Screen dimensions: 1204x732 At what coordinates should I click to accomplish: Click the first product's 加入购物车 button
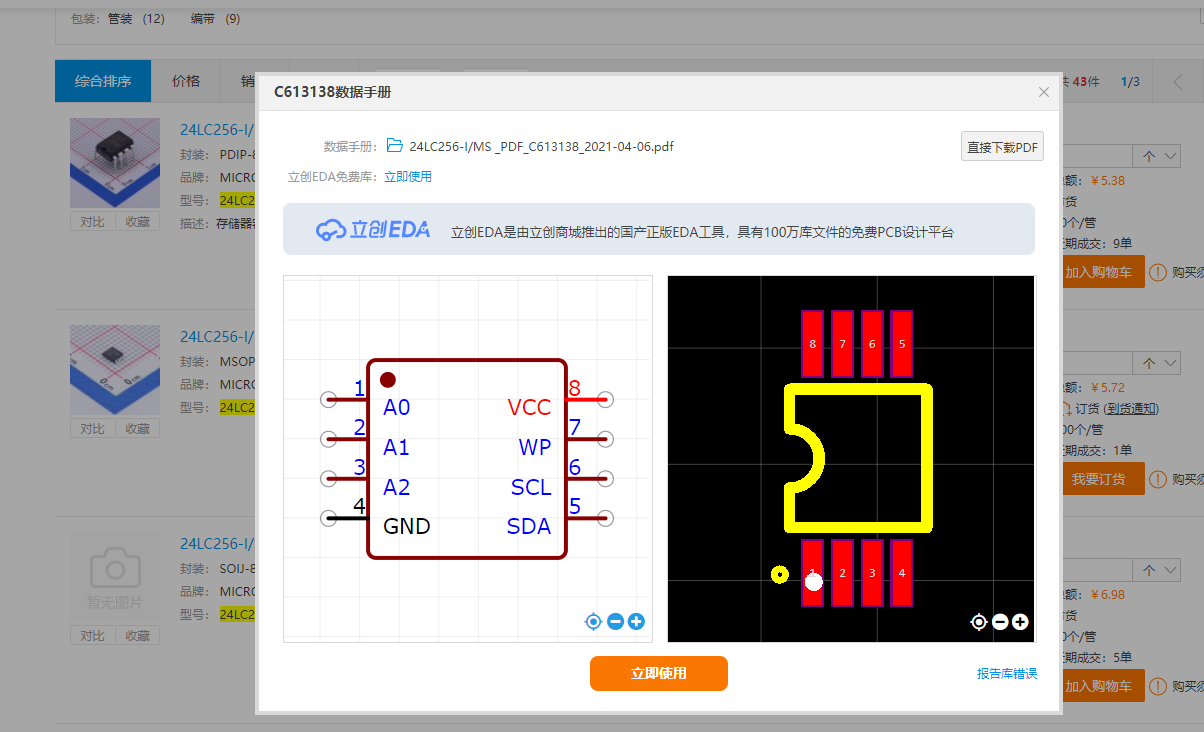click(x=1102, y=272)
